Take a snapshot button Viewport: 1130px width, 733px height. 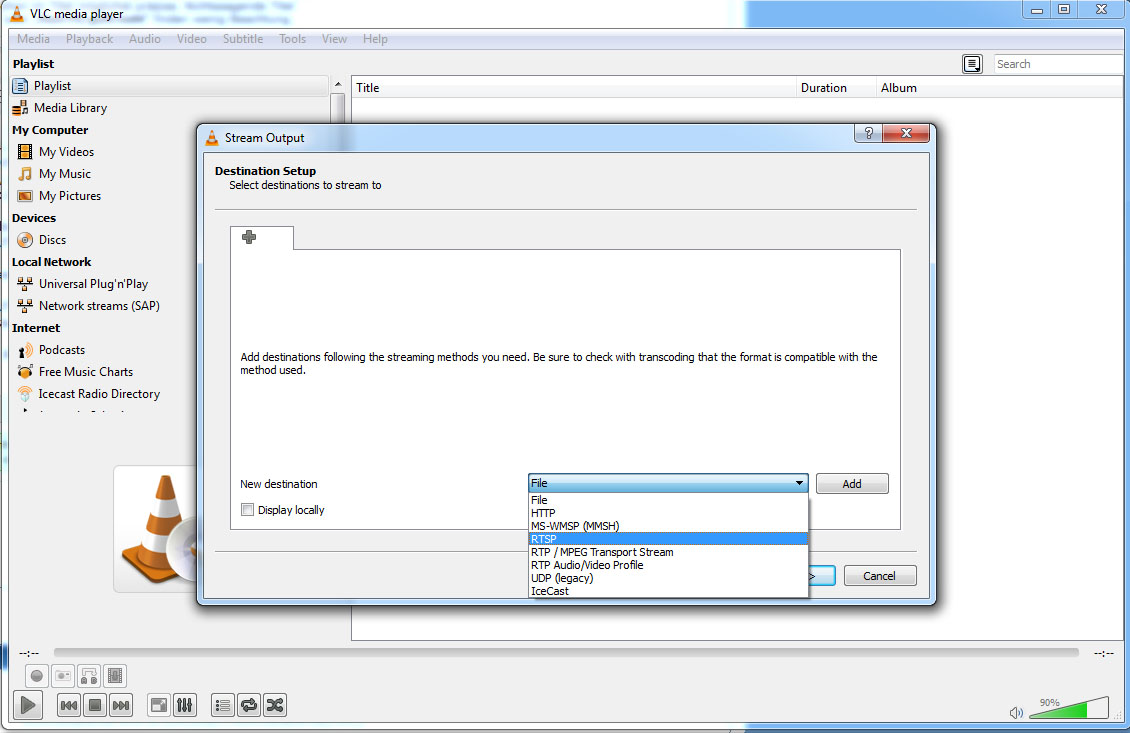point(63,676)
